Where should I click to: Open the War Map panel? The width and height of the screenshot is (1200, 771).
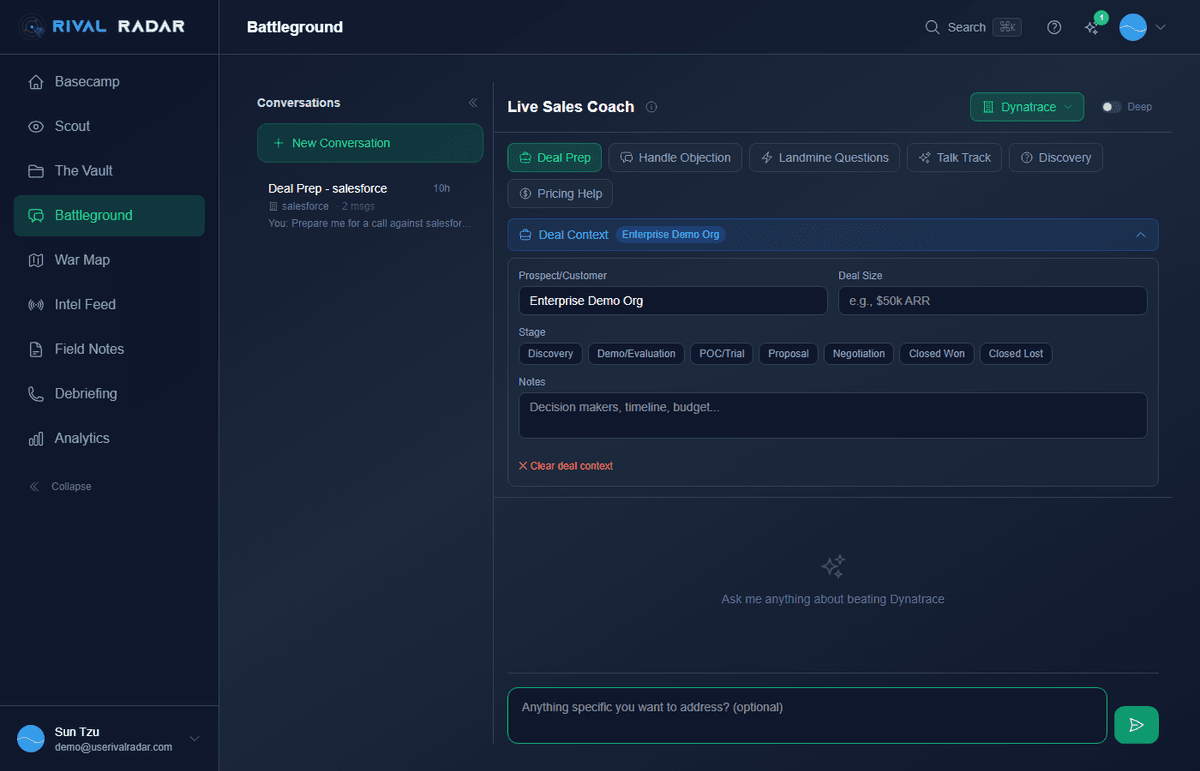tap(80, 260)
